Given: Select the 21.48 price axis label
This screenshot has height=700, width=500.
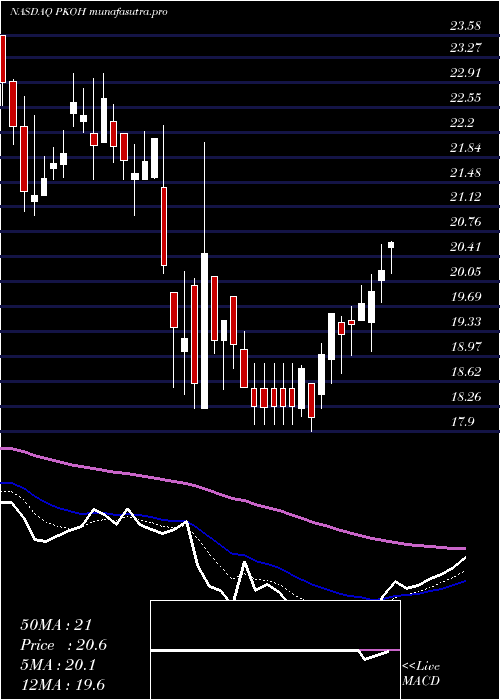Looking at the screenshot, I should pos(465,172).
